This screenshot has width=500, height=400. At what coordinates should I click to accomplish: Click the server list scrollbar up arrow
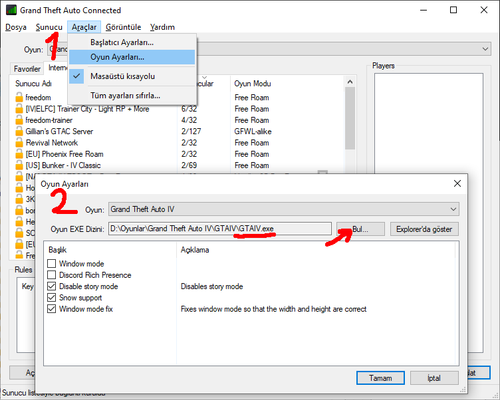pos(350,82)
